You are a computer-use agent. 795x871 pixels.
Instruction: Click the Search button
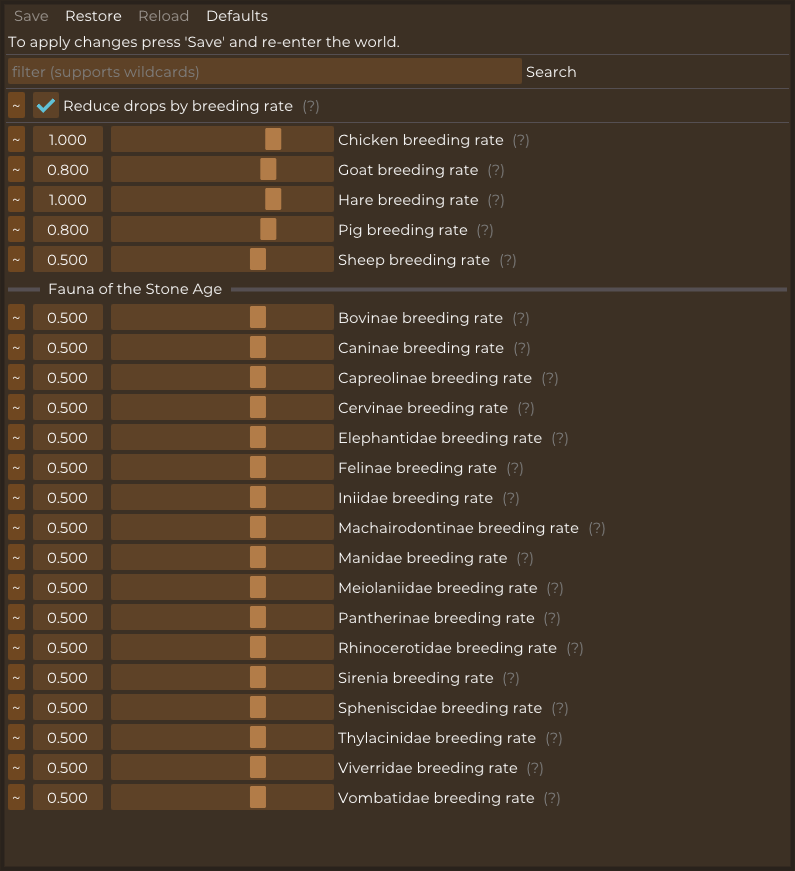tap(551, 72)
